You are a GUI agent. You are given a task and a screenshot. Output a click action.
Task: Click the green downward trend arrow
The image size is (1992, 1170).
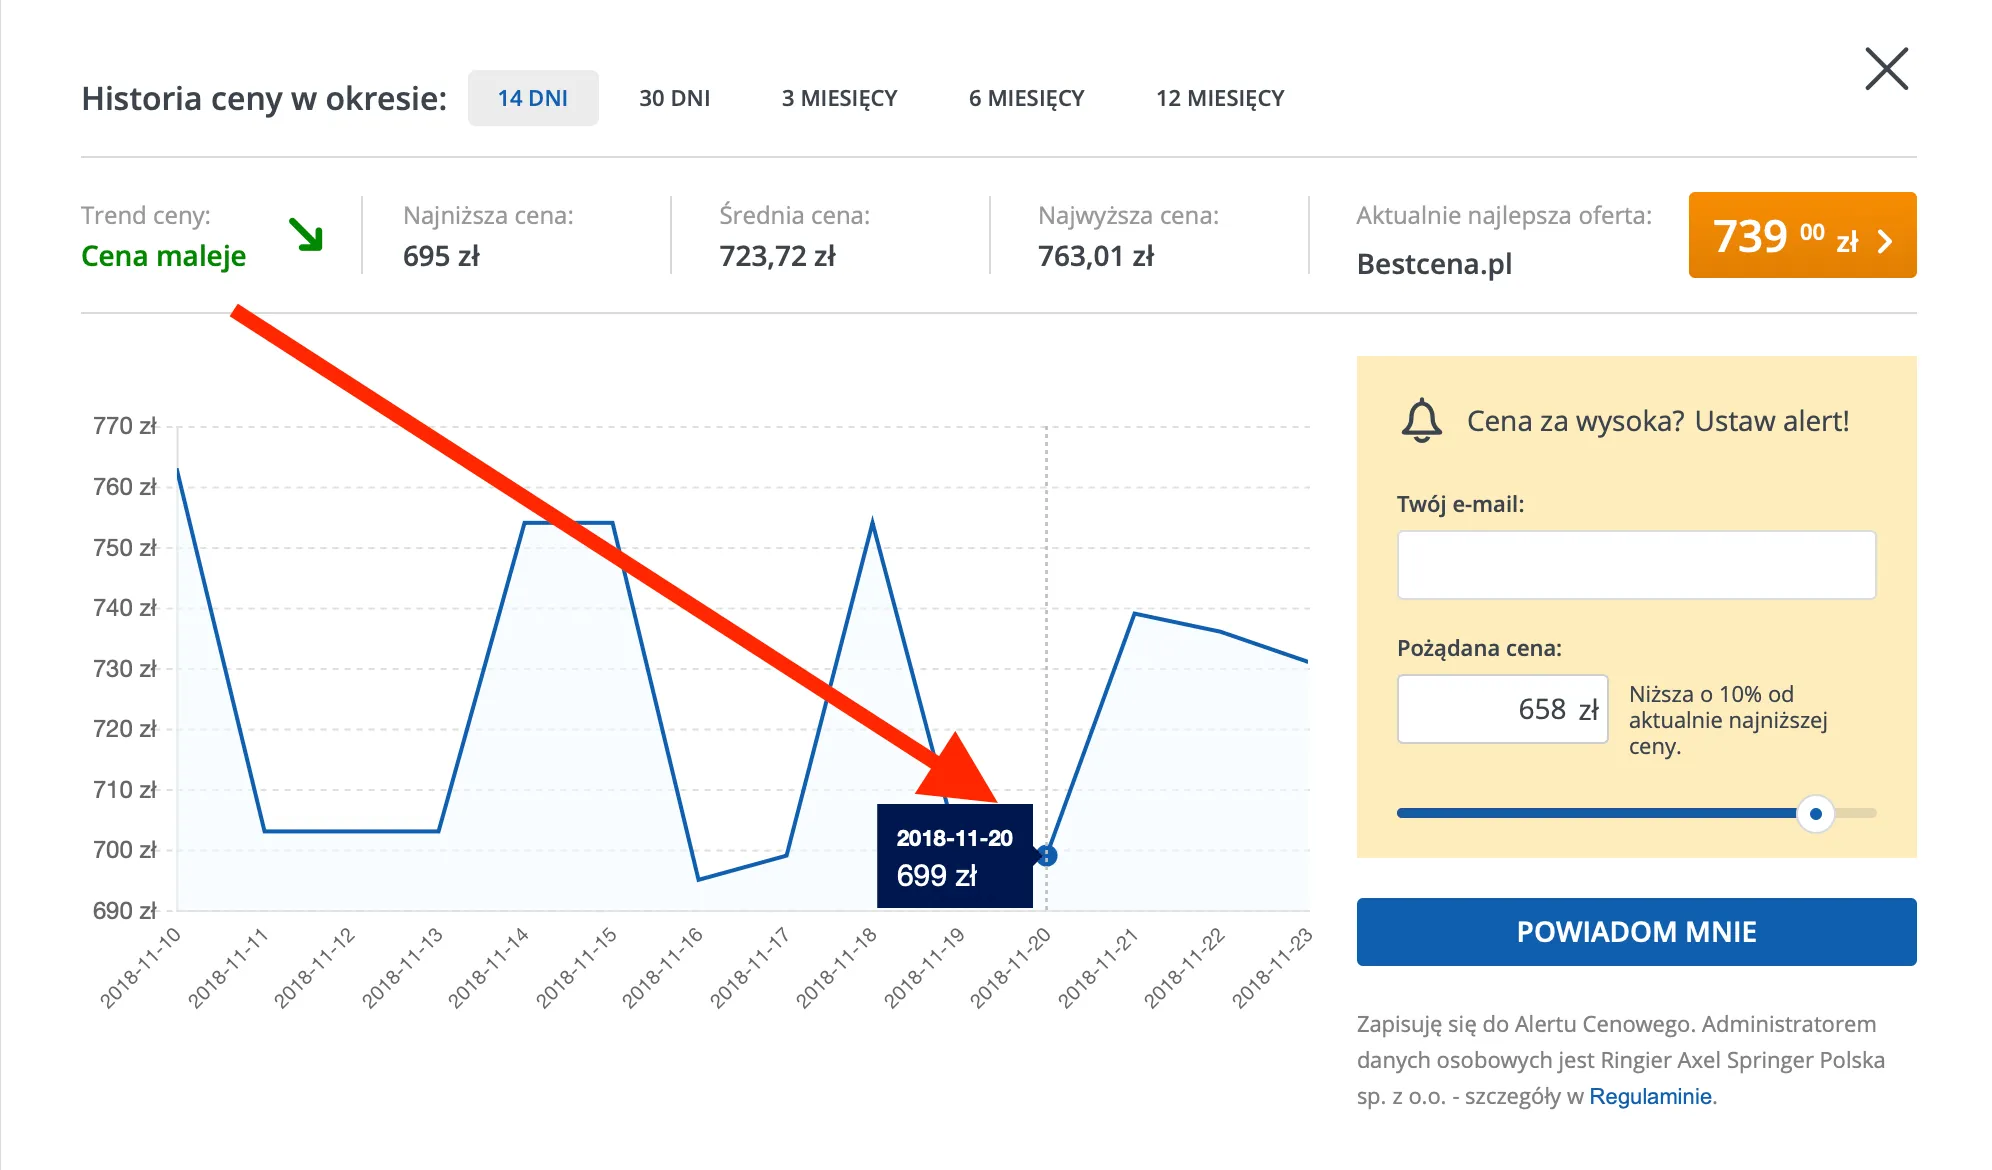(306, 234)
